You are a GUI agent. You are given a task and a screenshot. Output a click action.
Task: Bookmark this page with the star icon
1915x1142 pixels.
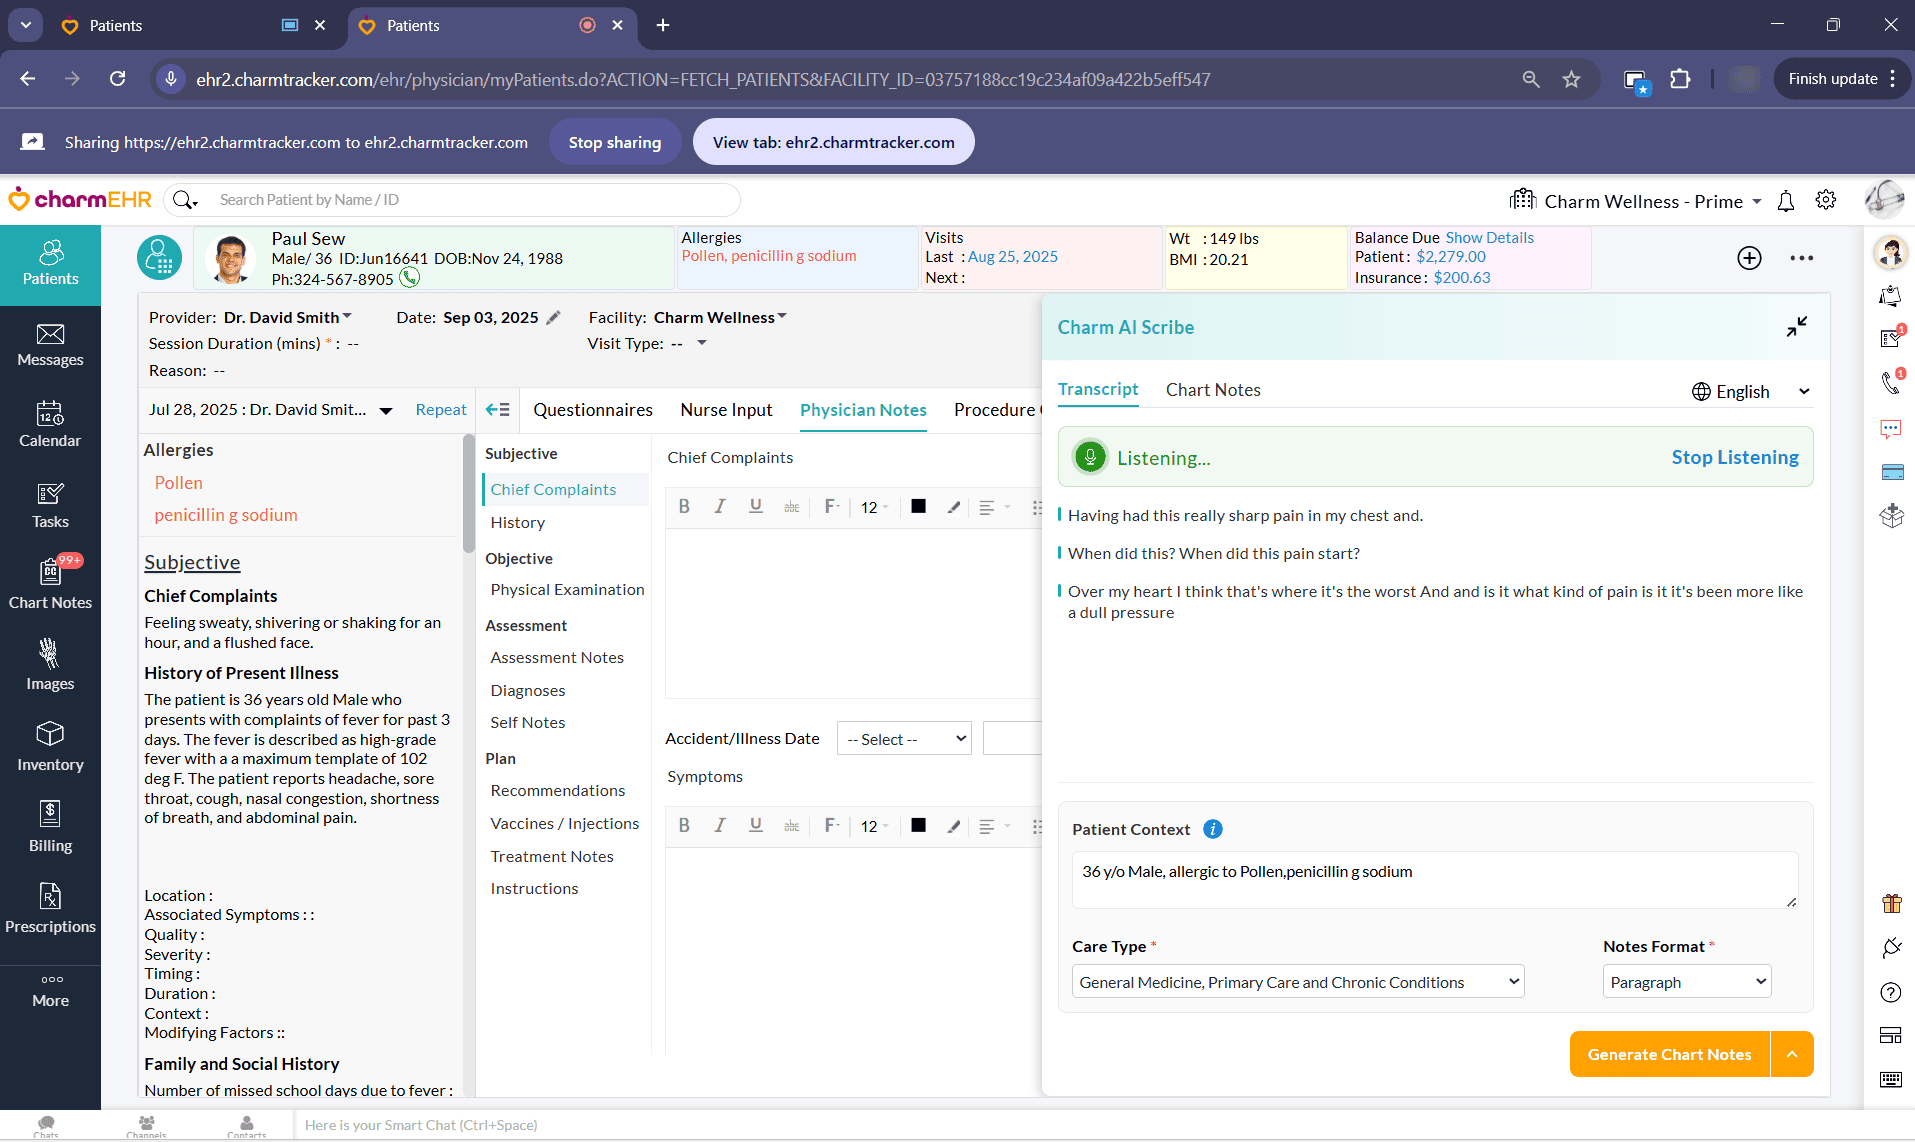[x=1571, y=79]
